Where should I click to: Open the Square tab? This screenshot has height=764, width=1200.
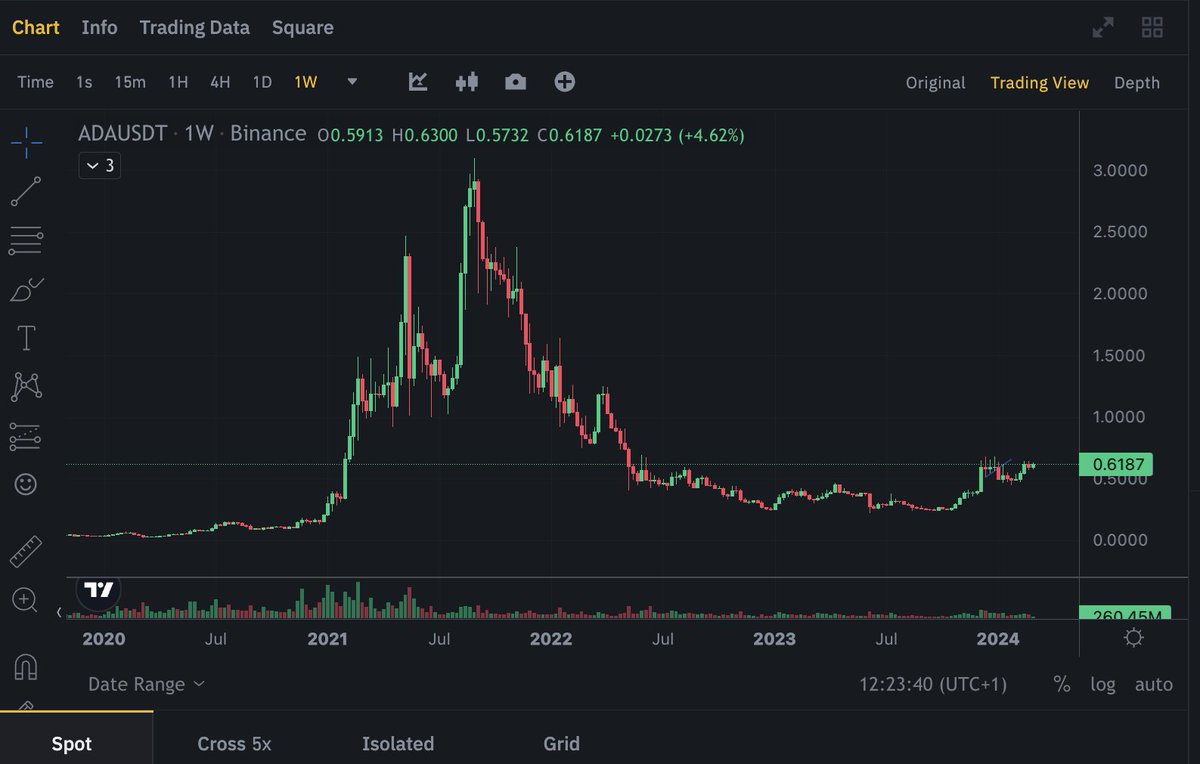302,27
